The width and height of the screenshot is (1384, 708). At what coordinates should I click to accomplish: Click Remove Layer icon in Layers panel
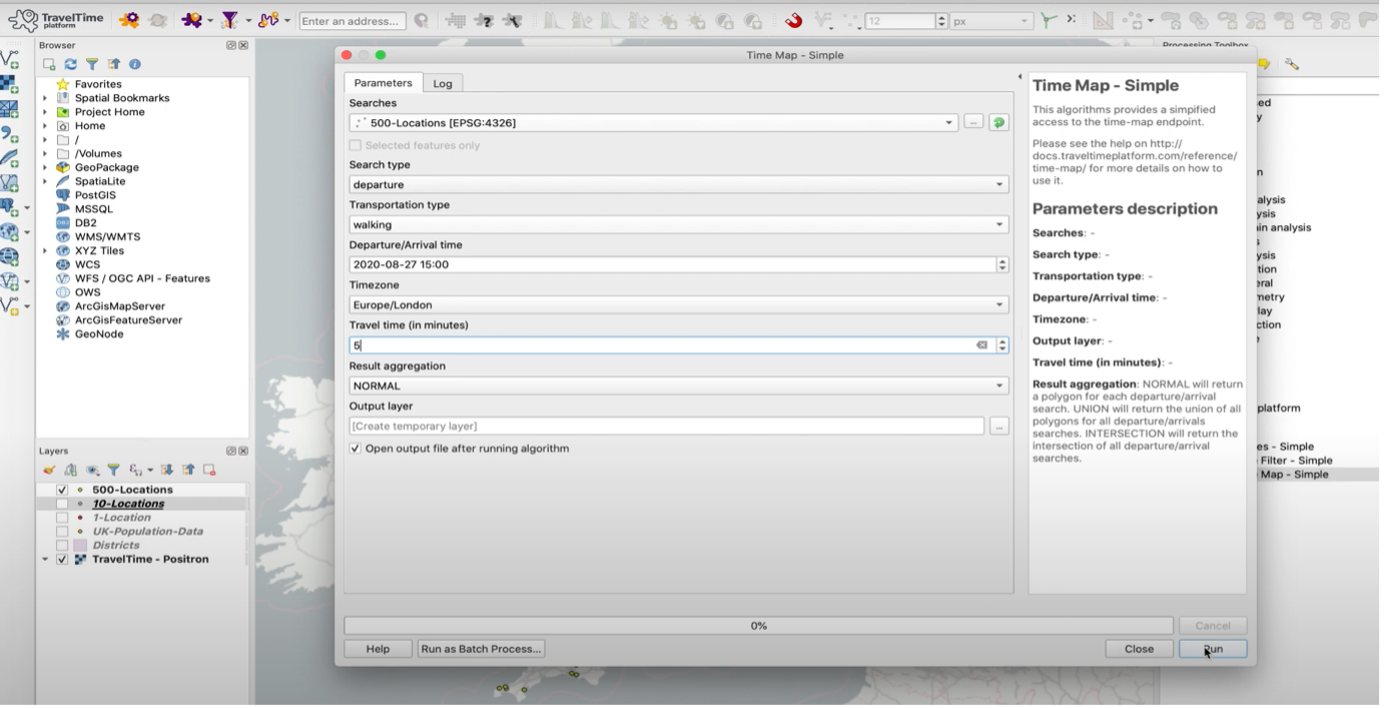click(209, 470)
